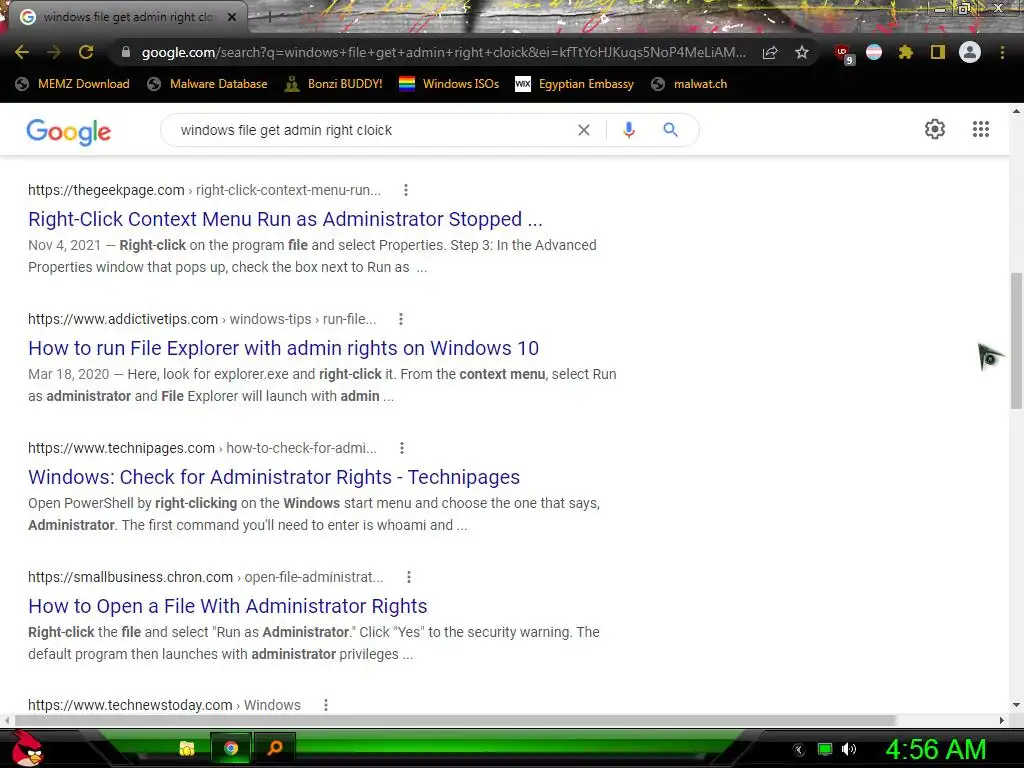Image resolution: width=1024 pixels, height=768 pixels.
Task: Open the Google apps grid
Action: point(981,129)
